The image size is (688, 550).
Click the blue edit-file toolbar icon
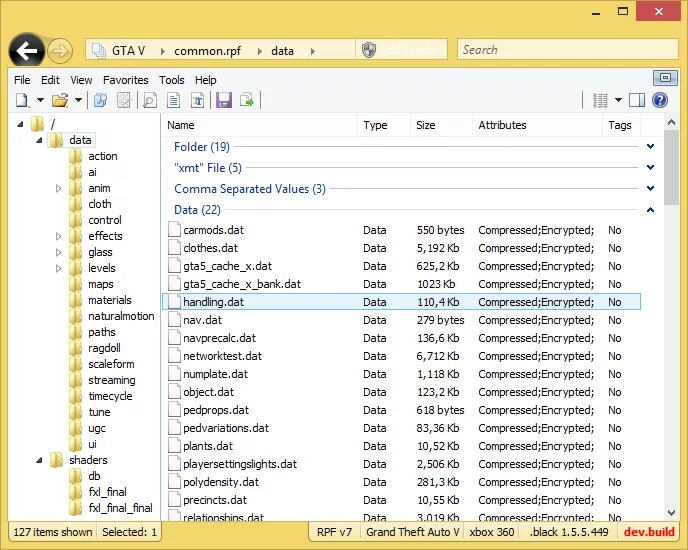[100, 101]
